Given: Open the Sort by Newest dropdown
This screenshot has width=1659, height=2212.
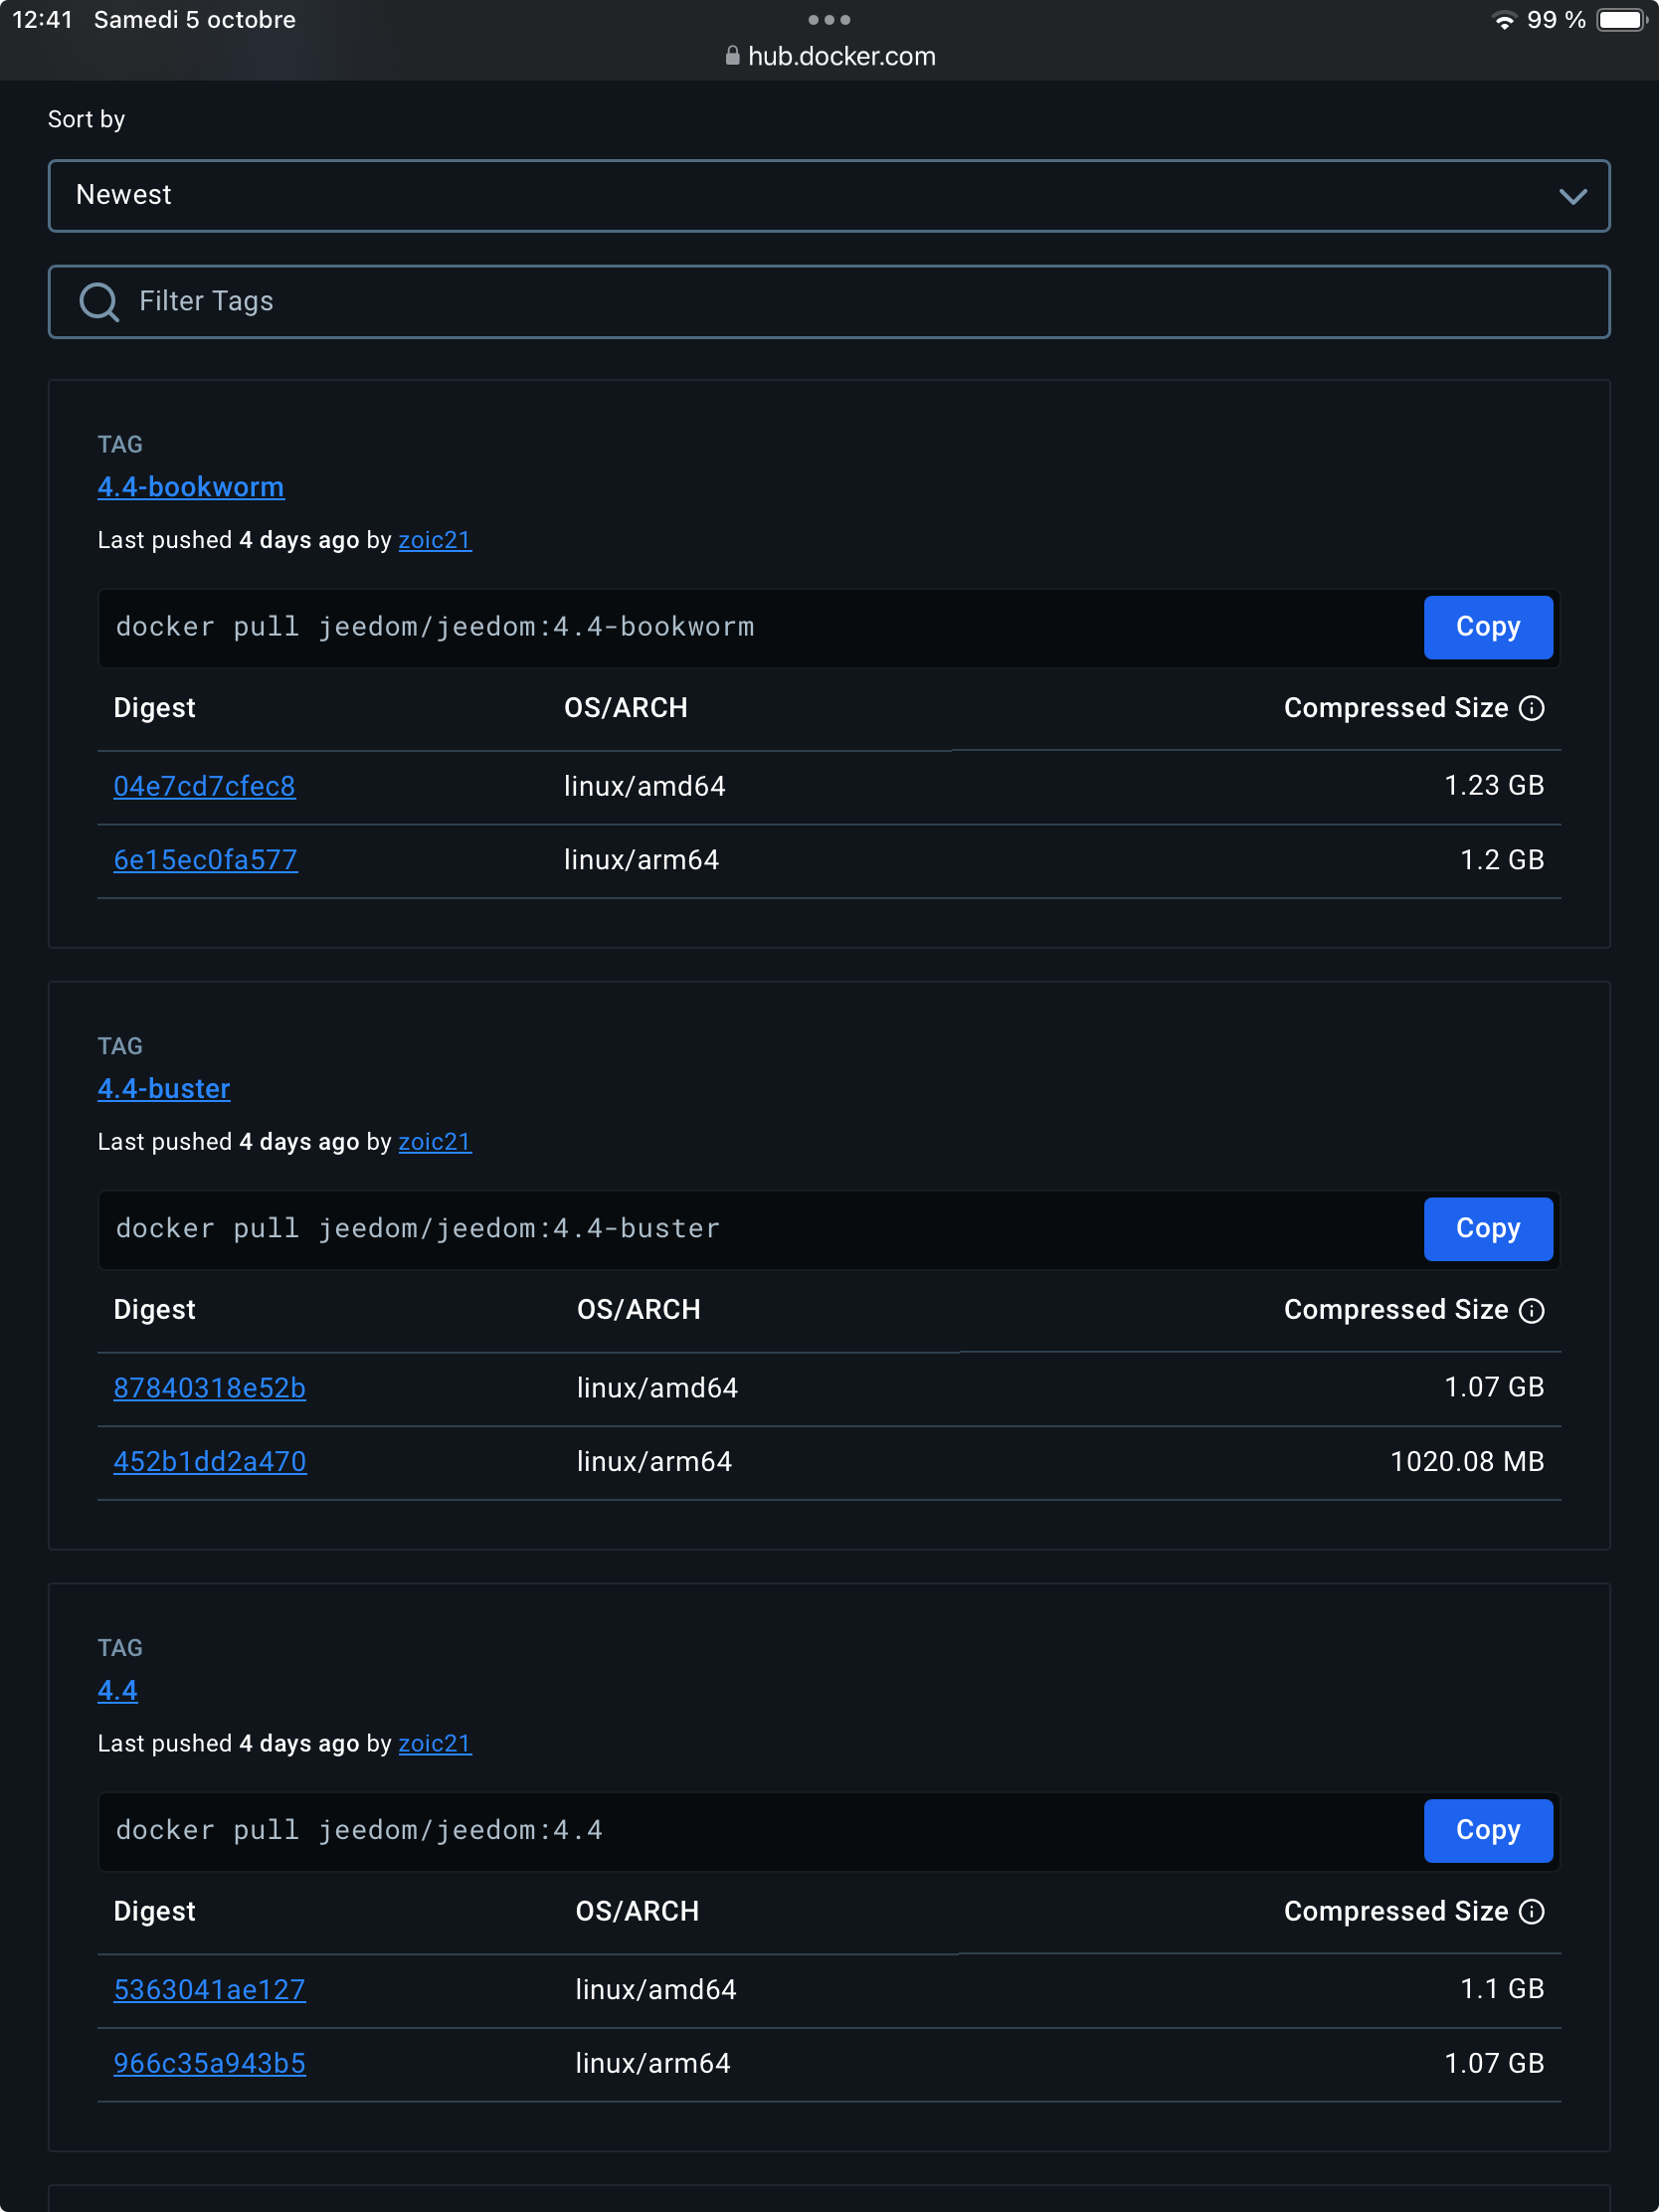Looking at the screenshot, I should coord(829,195).
